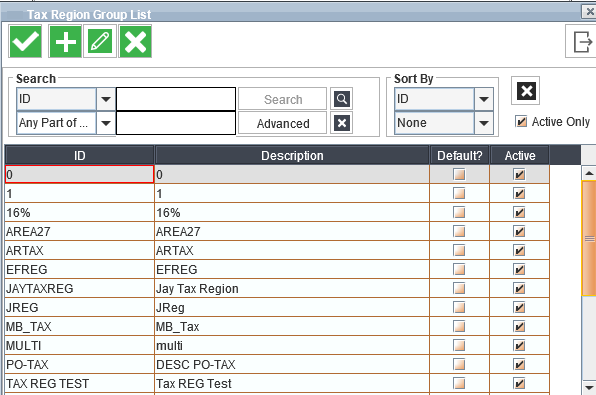Click the green checkmark select button

tap(25, 41)
